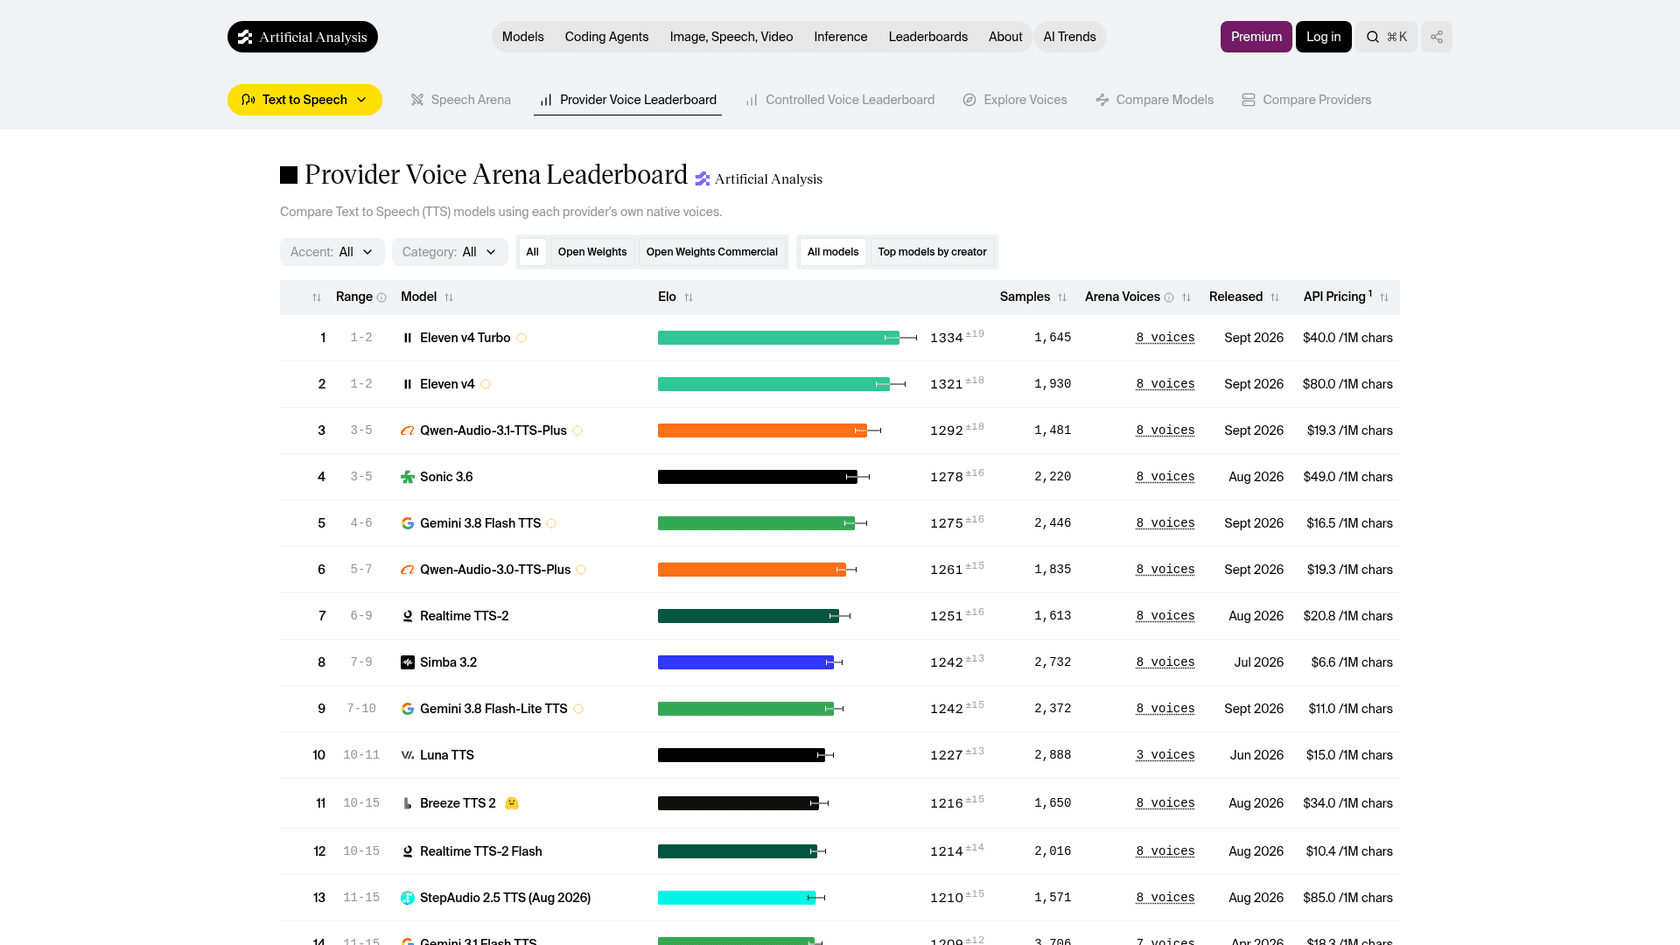
Task: Sort by Samples column arrows
Action: click(x=1062, y=298)
